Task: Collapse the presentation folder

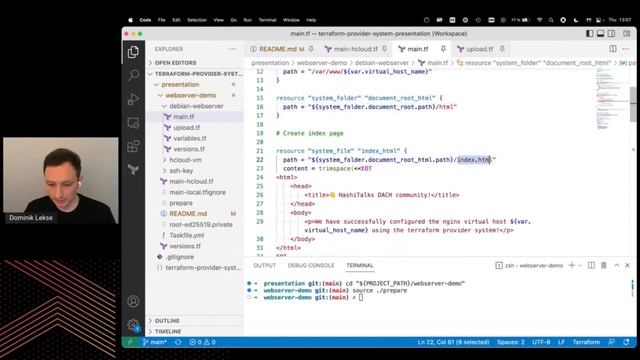Action: 180,84
